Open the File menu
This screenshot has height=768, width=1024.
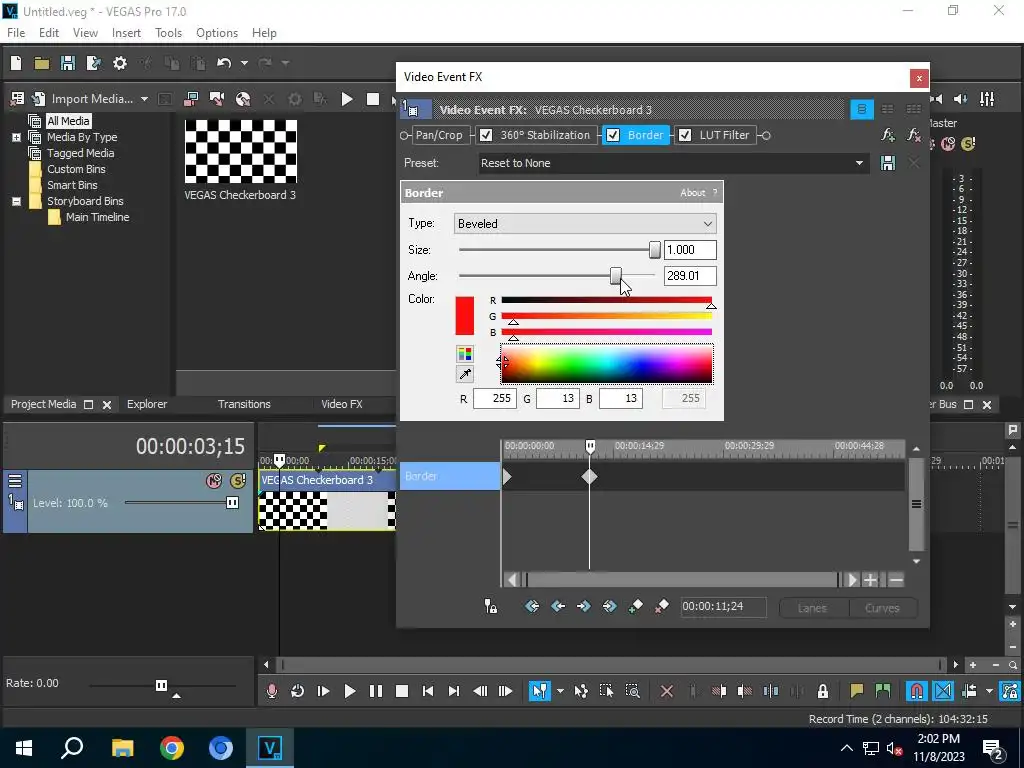click(16, 33)
